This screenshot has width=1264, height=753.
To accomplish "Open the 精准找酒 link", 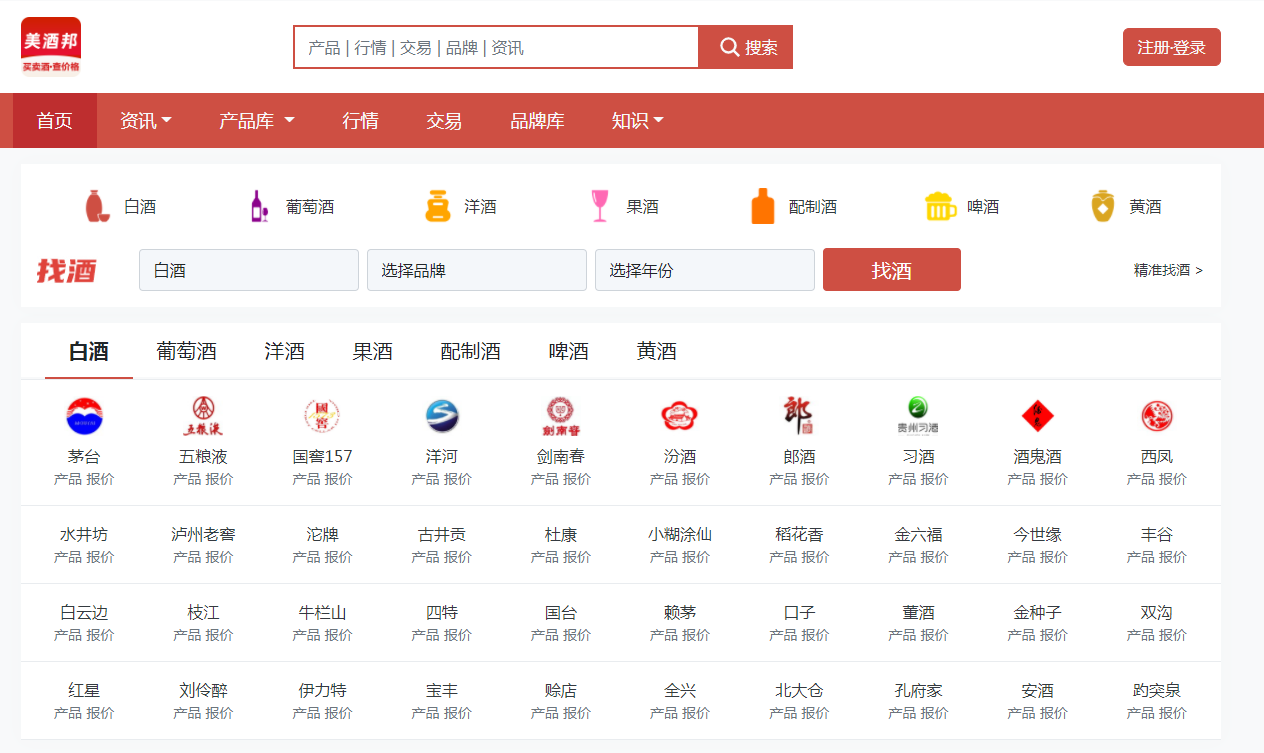I will pos(1168,270).
